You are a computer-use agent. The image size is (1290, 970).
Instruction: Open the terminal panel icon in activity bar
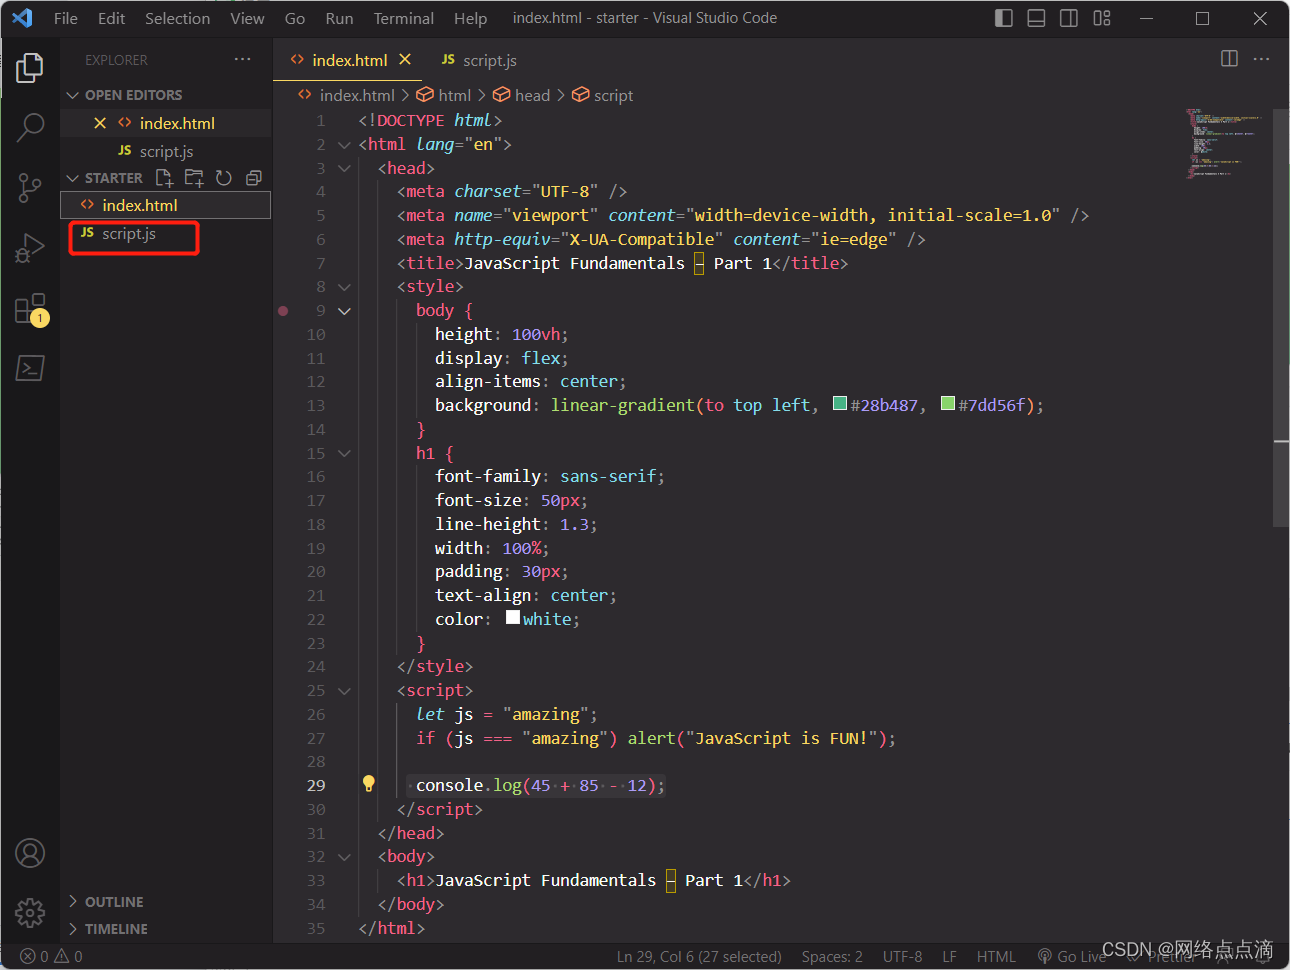[x=30, y=368]
